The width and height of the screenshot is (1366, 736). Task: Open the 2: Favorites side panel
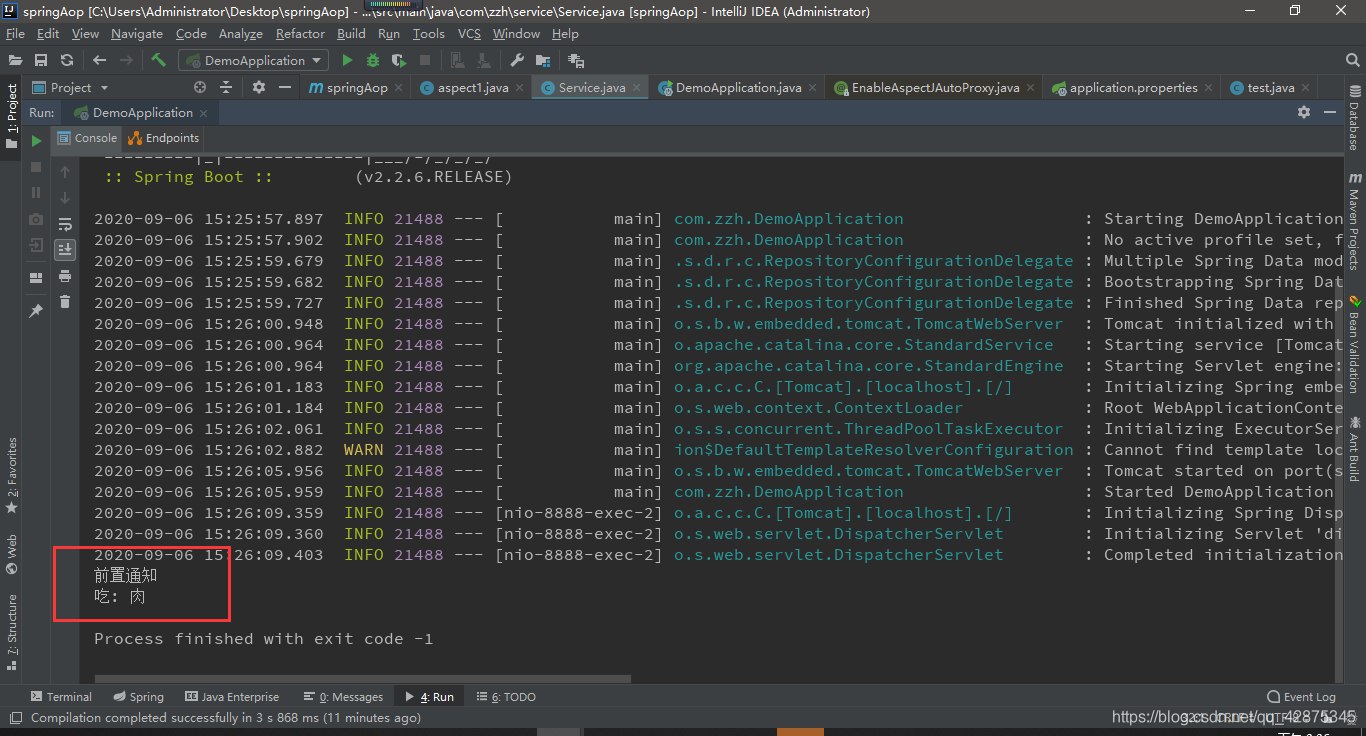(x=12, y=476)
